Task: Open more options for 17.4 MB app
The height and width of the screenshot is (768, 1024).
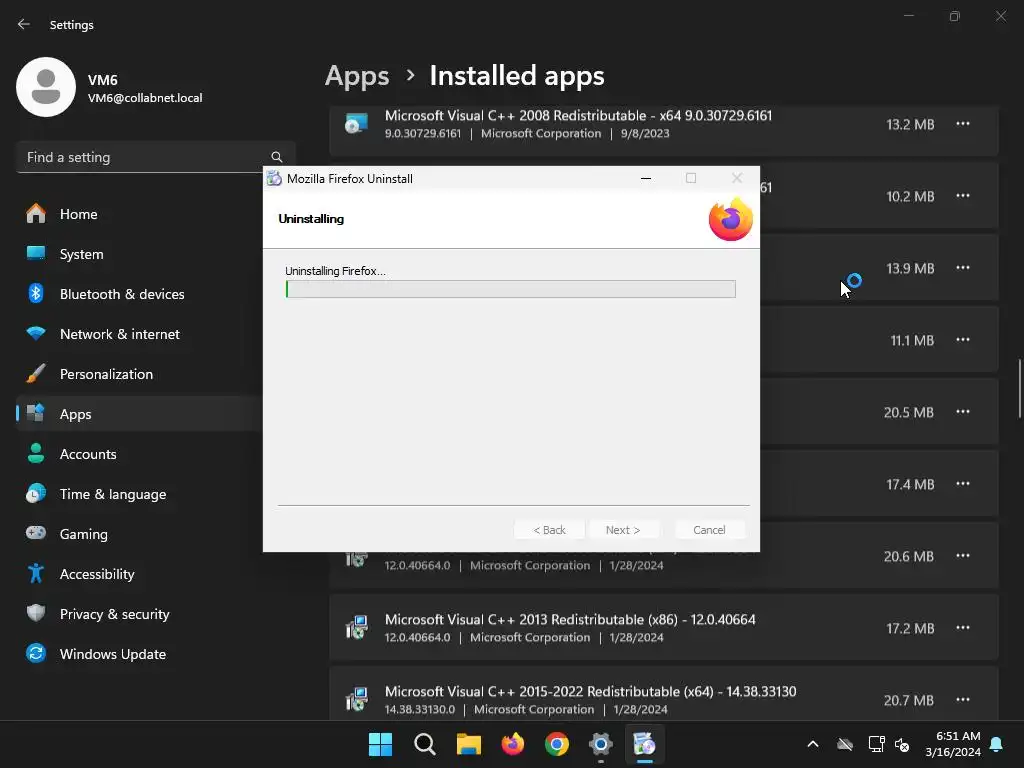Action: pos(963,484)
